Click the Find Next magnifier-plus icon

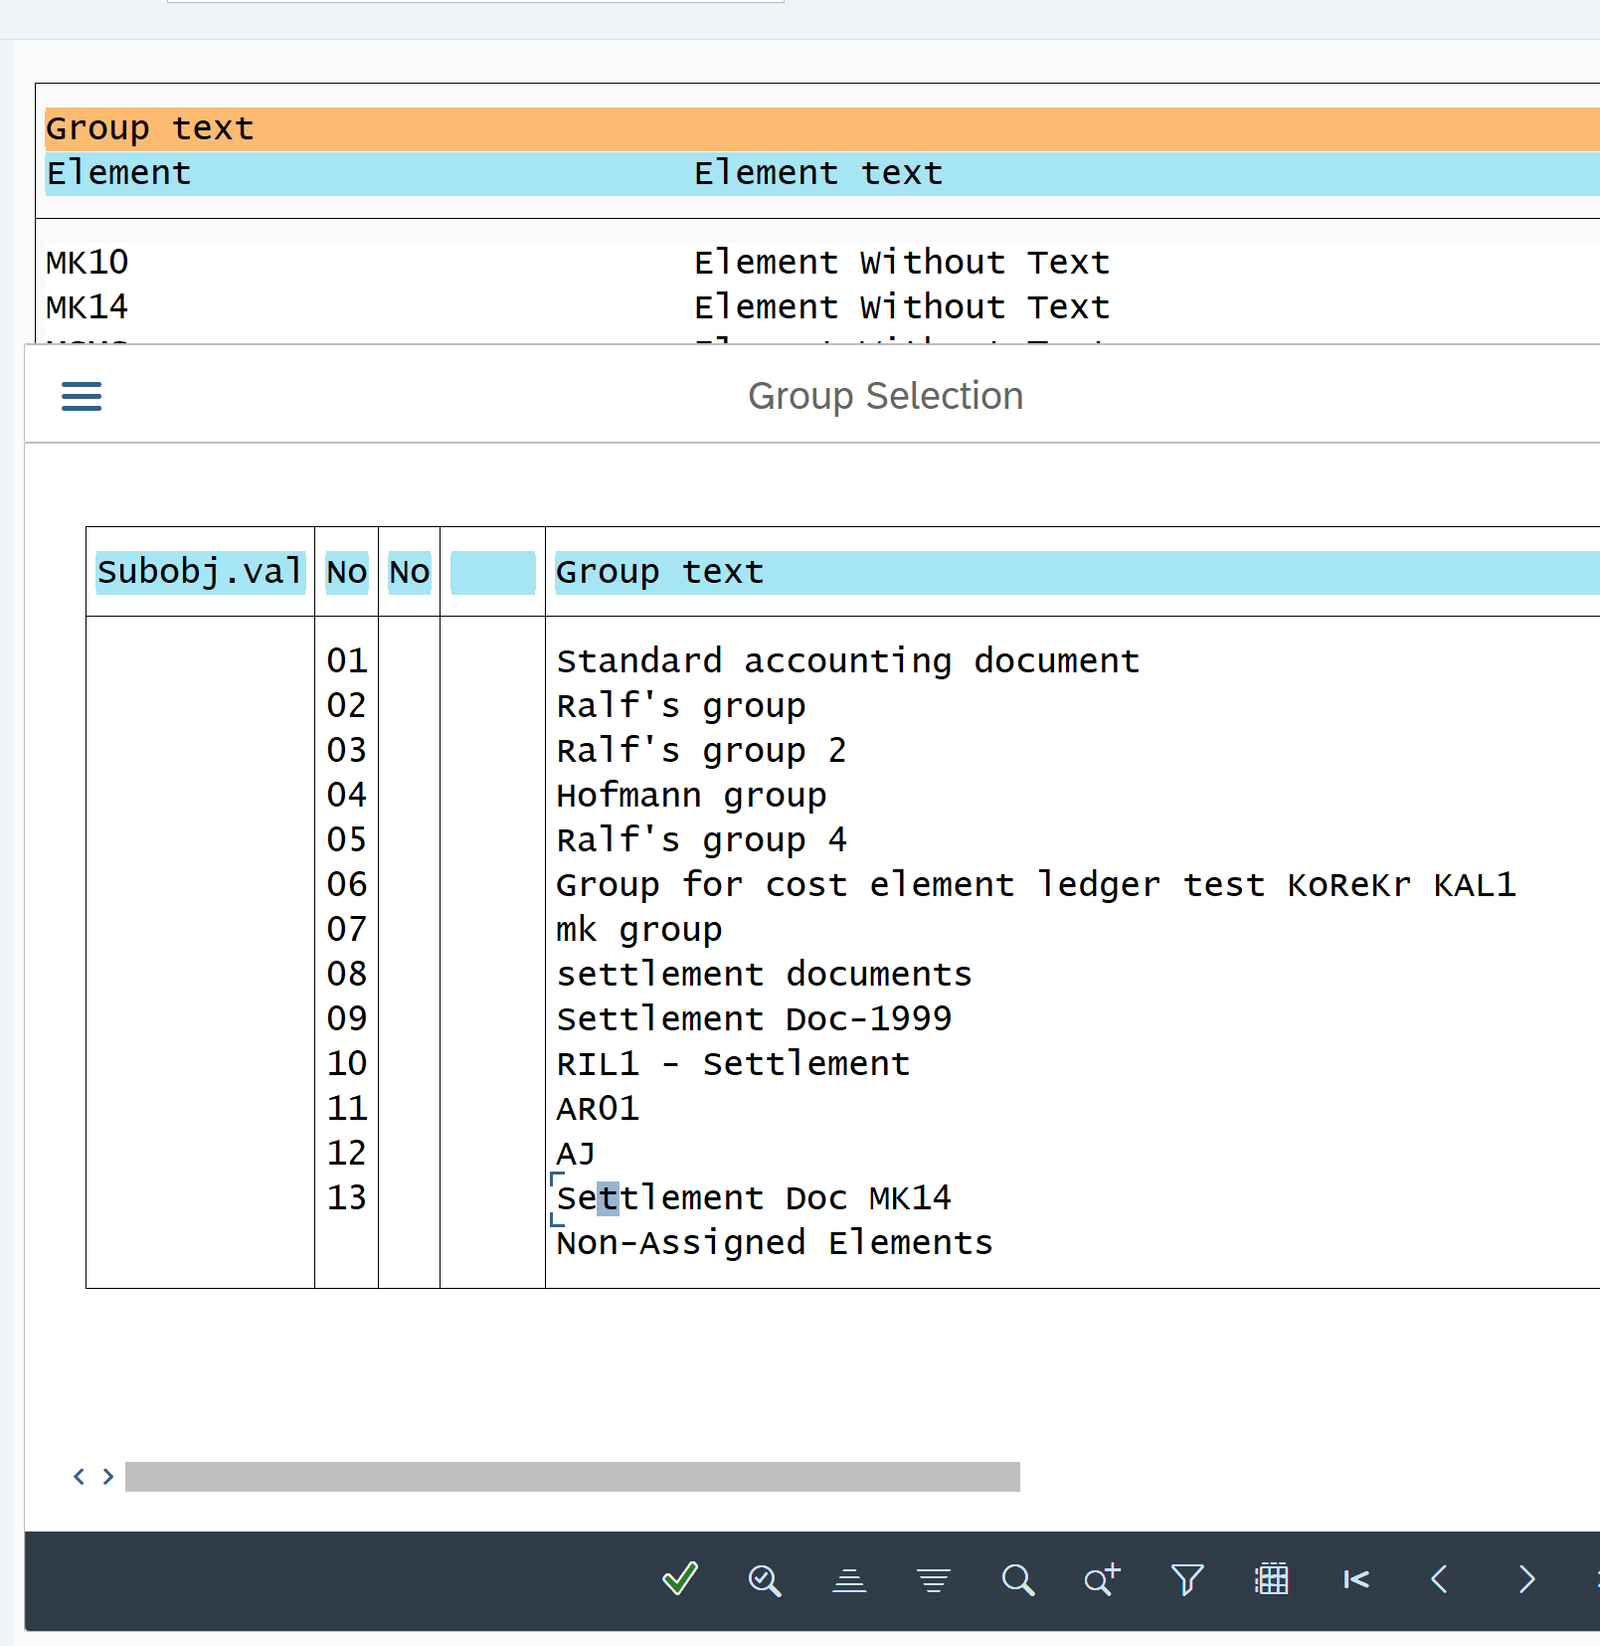tap(1102, 1580)
